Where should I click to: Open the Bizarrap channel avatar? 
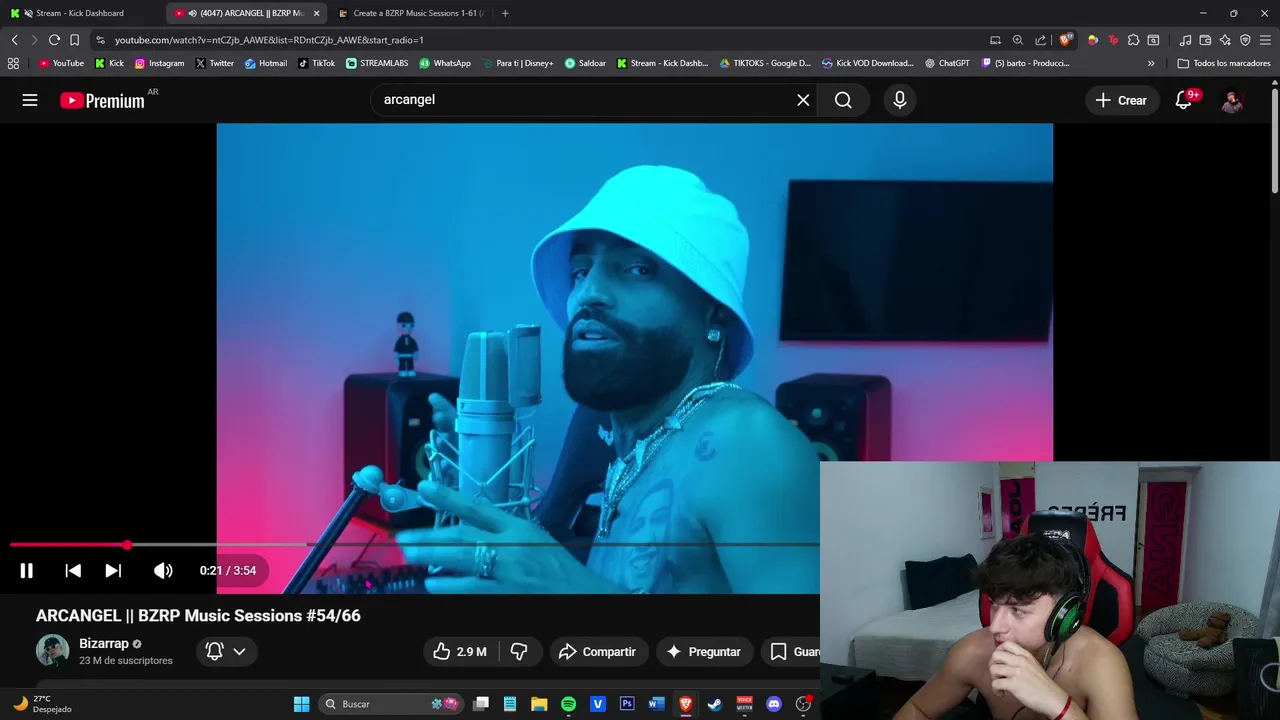click(52, 651)
